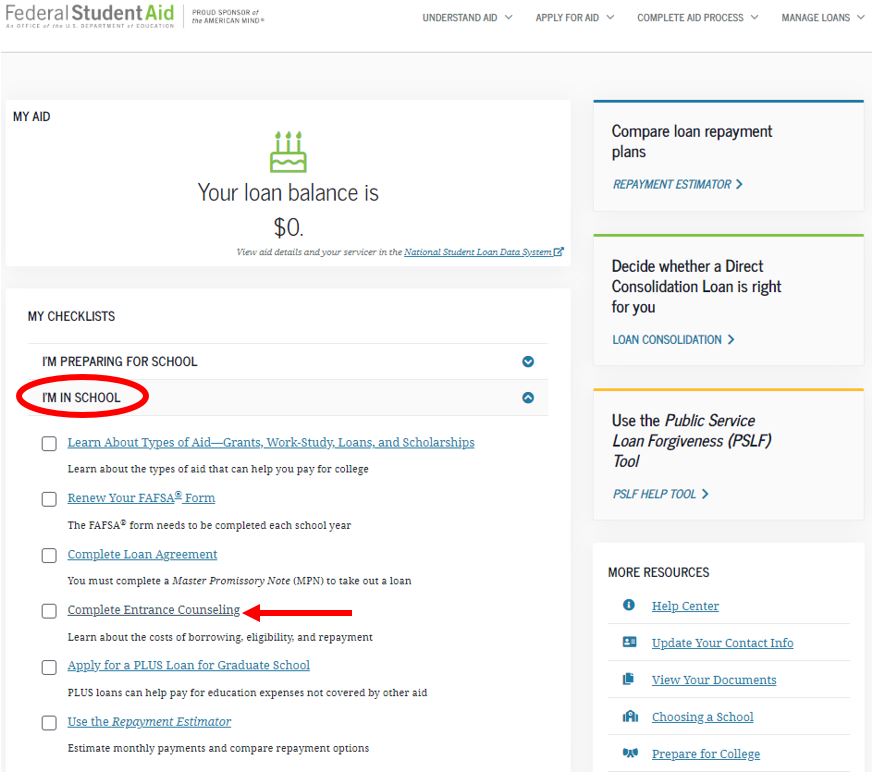
Task: Open the Renew Your FAFSA Form link
Action: click(x=141, y=498)
